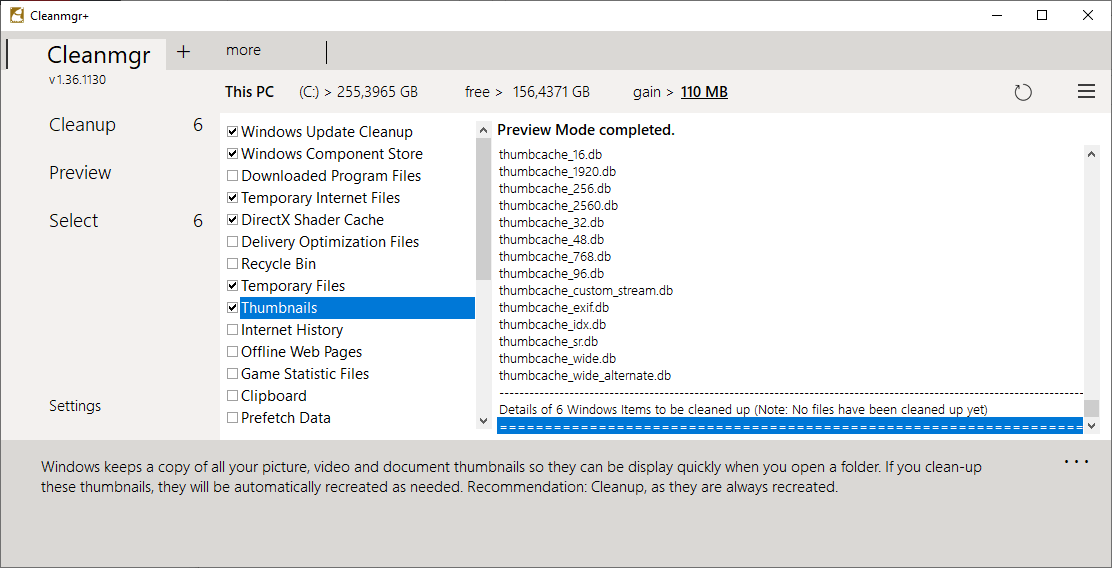This screenshot has height=568, width=1112.
Task: Click the 'Preview Mode completed.' heading
Action: tap(586, 130)
